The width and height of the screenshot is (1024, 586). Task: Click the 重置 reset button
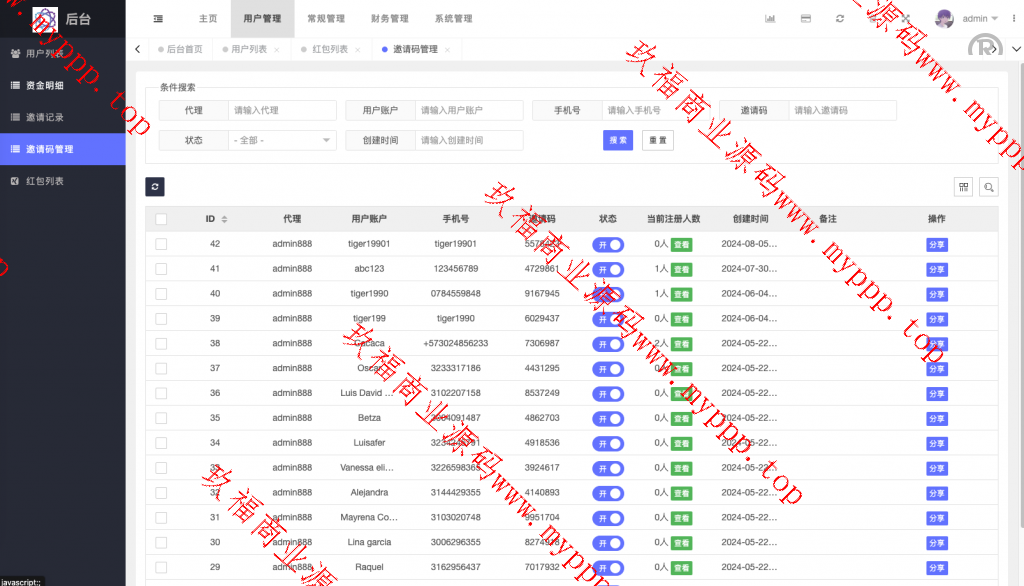click(x=657, y=141)
